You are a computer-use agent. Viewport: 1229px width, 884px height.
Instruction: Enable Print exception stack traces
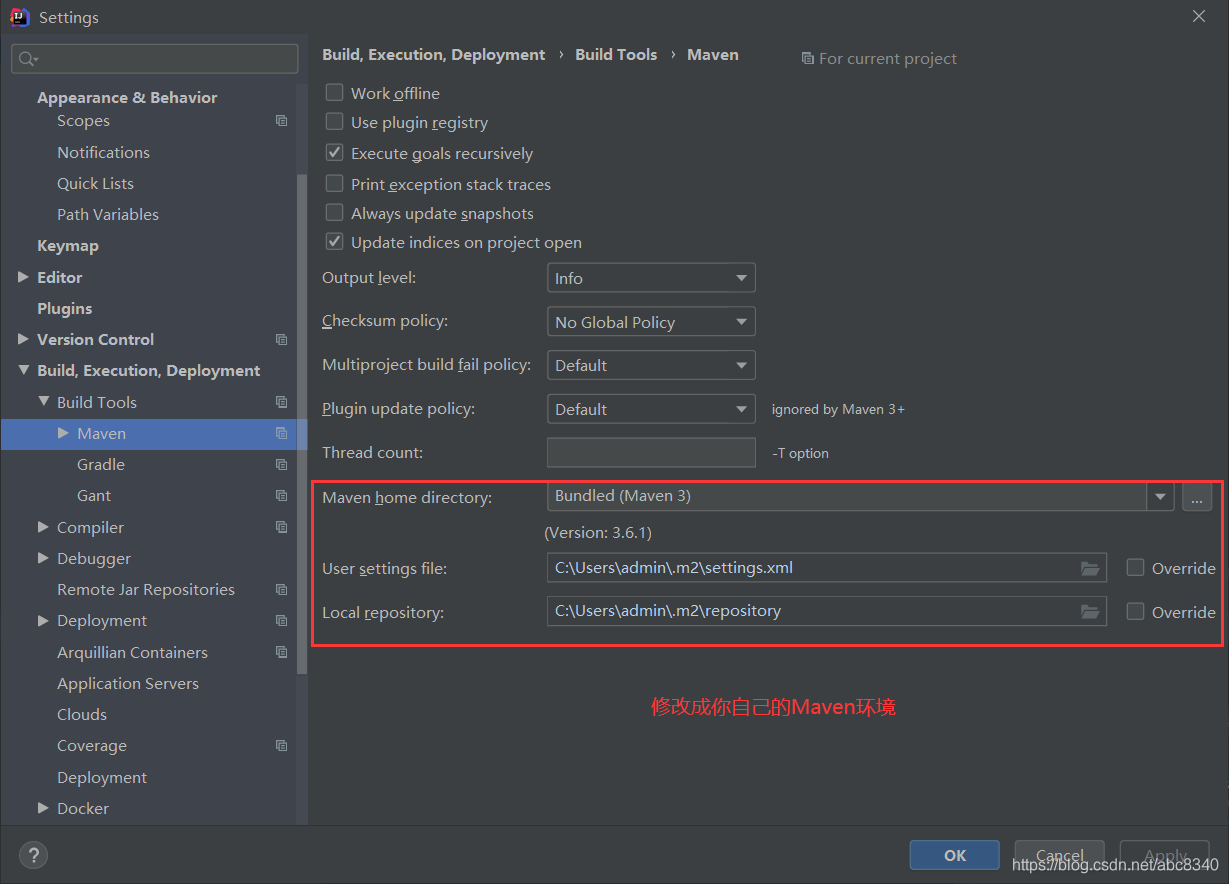coord(334,184)
